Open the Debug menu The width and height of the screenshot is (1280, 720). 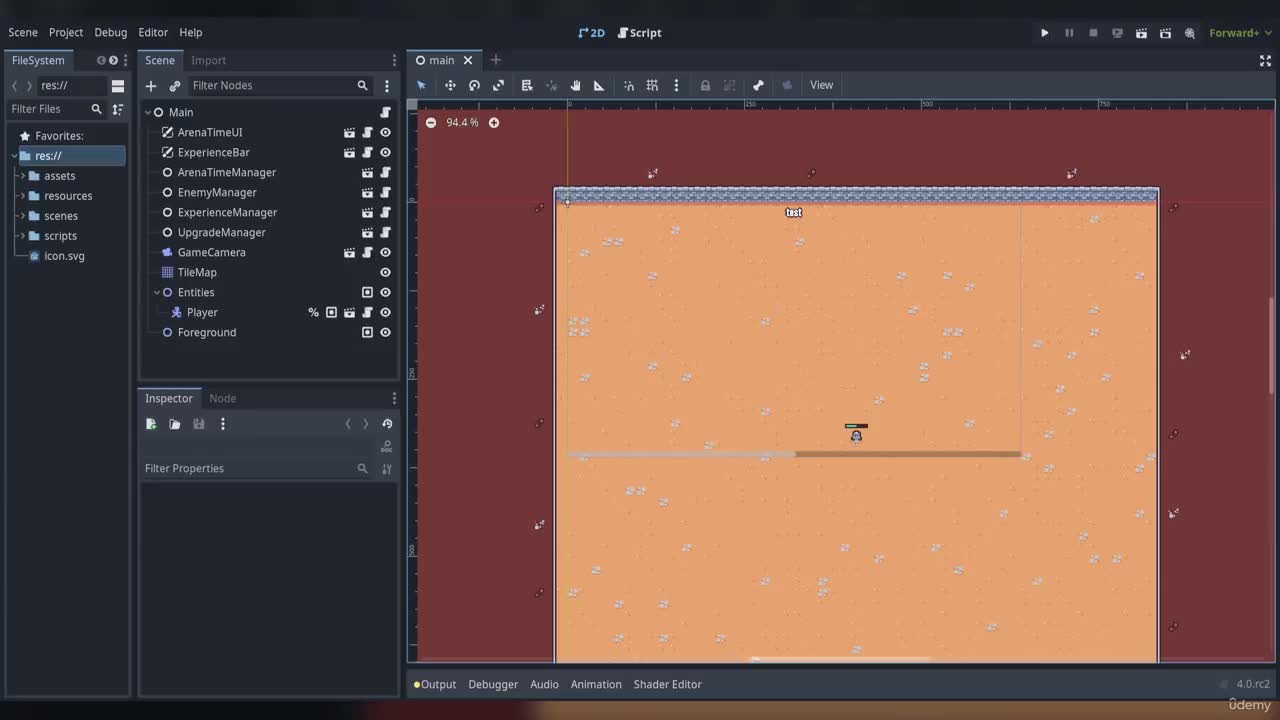111,33
